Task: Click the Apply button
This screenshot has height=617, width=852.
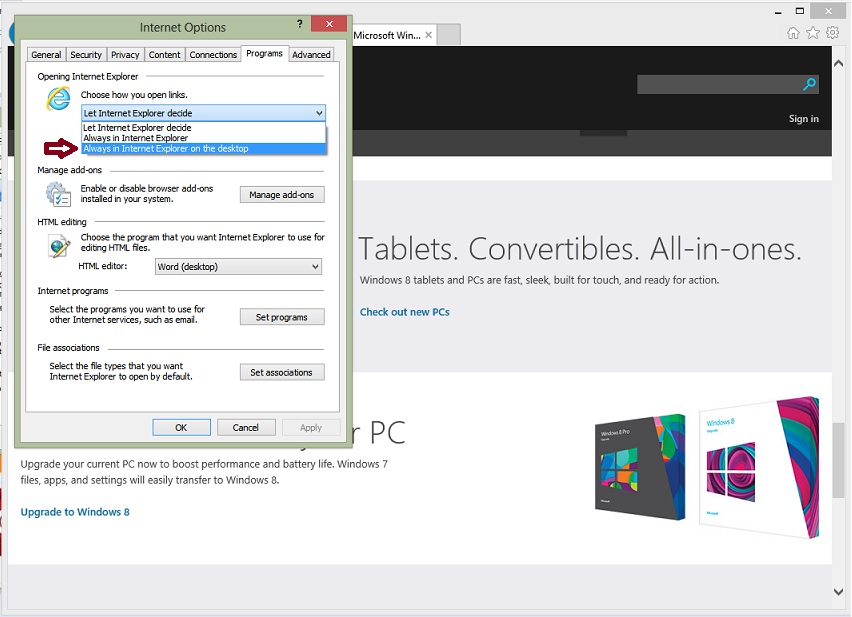Action: pyautogui.click(x=311, y=427)
